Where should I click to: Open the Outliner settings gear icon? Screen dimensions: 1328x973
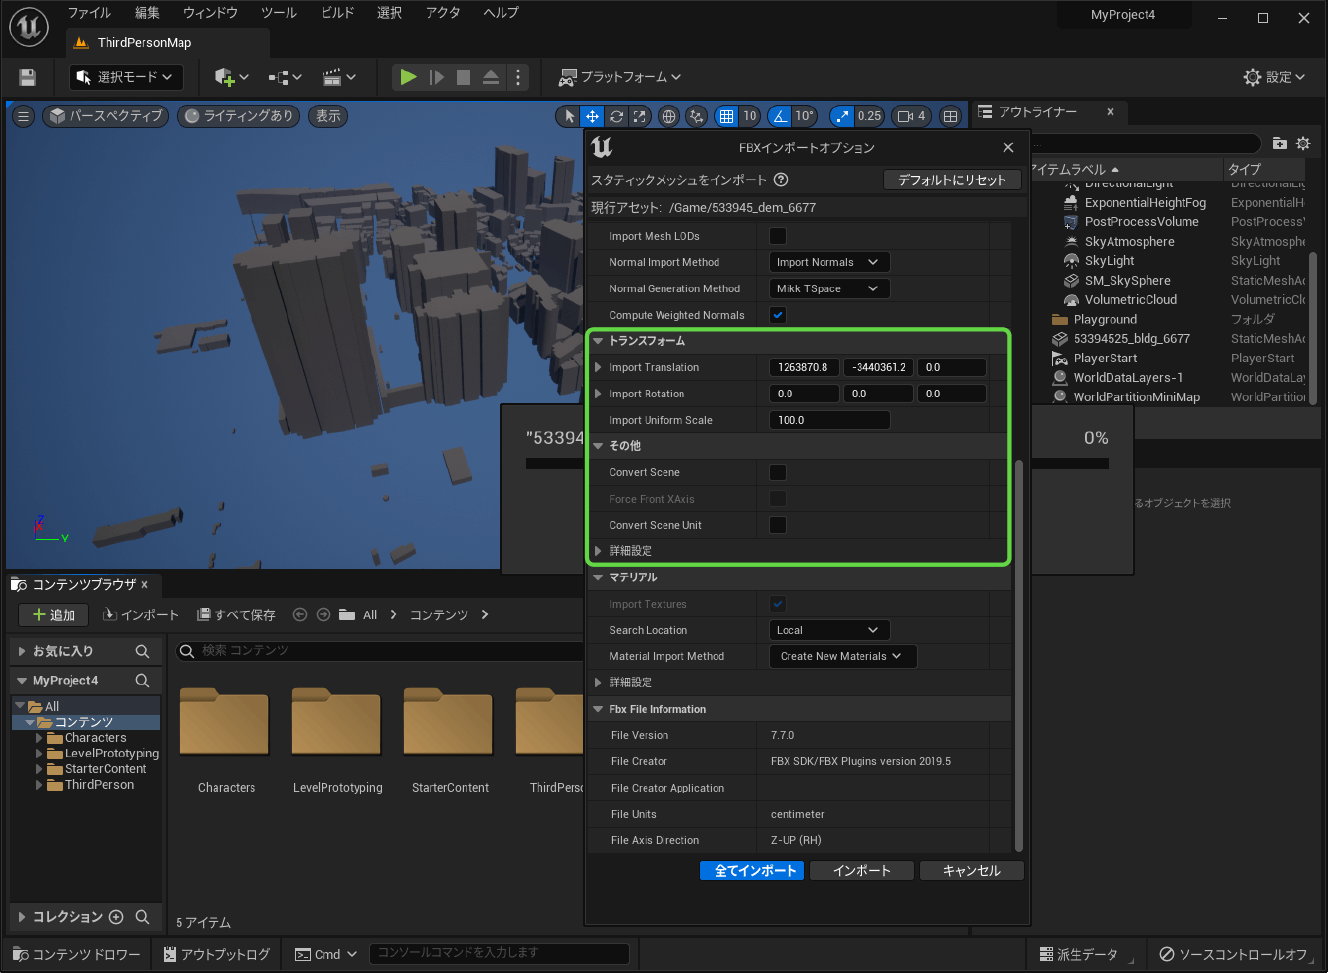[x=1303, y=143]
